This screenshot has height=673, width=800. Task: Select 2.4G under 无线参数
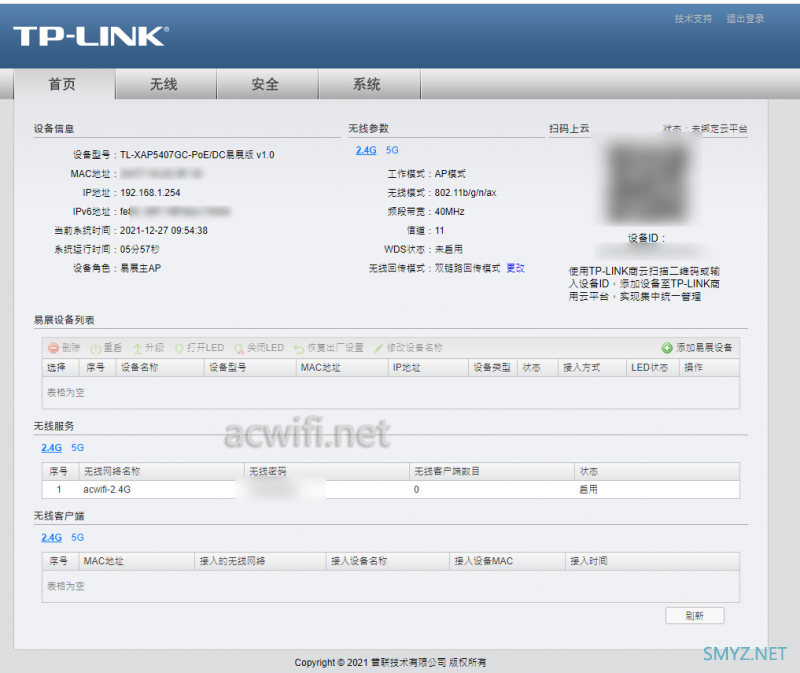click(x=366, y=150)
